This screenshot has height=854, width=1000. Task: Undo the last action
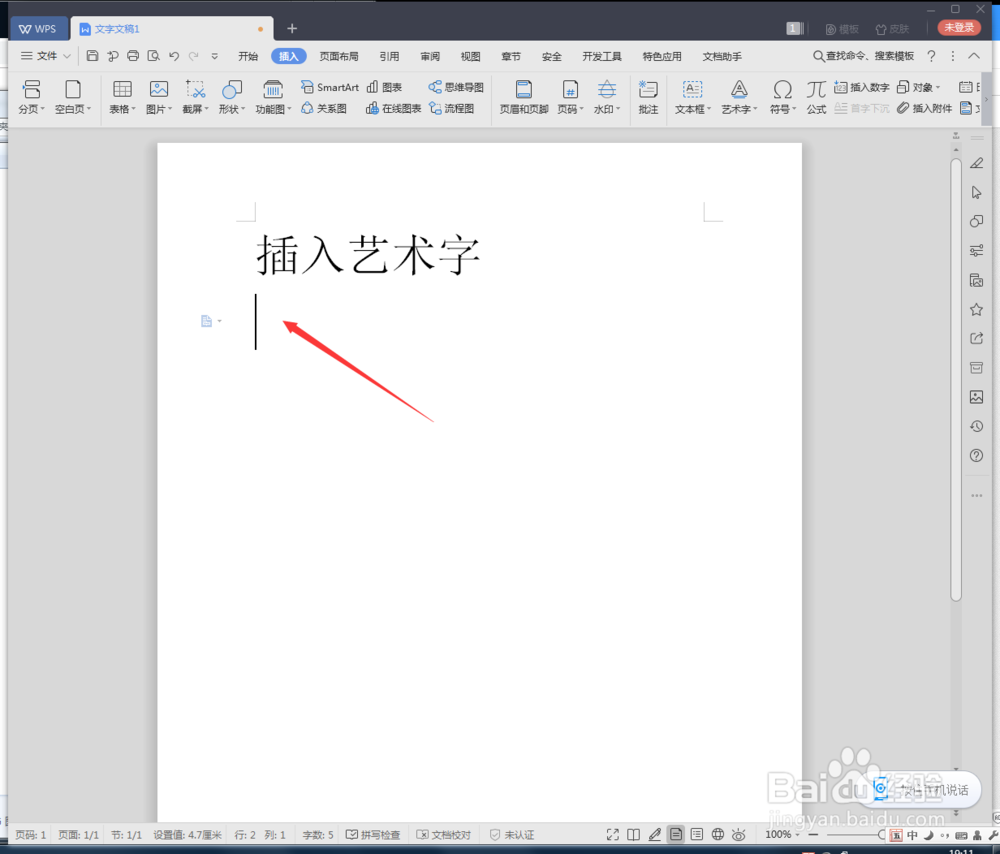(x=173, y=56)
